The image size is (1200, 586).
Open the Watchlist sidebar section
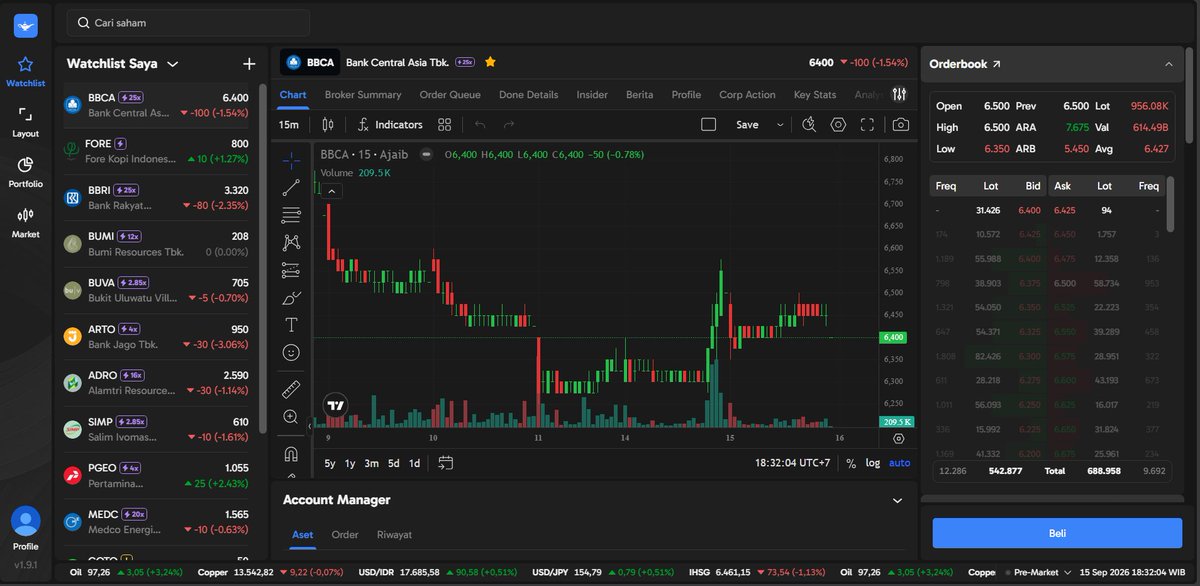click(25, 72)
